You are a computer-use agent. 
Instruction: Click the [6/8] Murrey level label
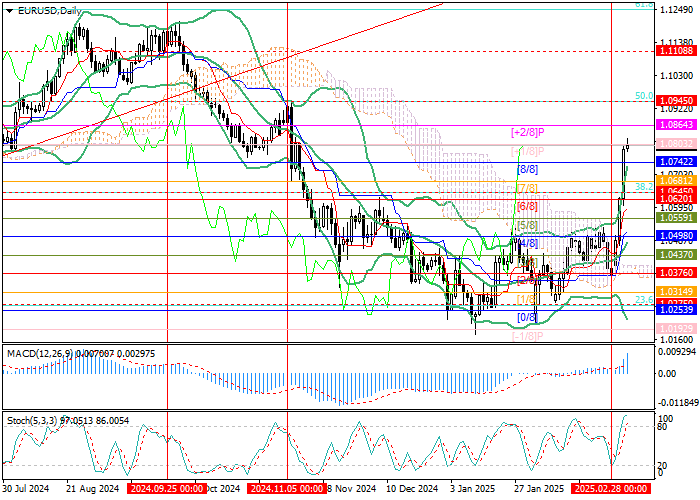[527, 206]
